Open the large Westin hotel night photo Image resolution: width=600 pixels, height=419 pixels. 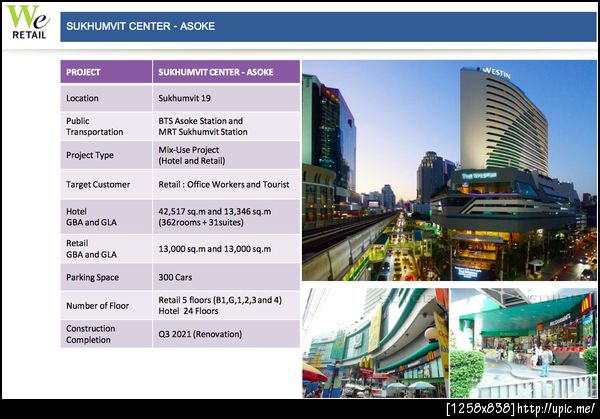449,170
